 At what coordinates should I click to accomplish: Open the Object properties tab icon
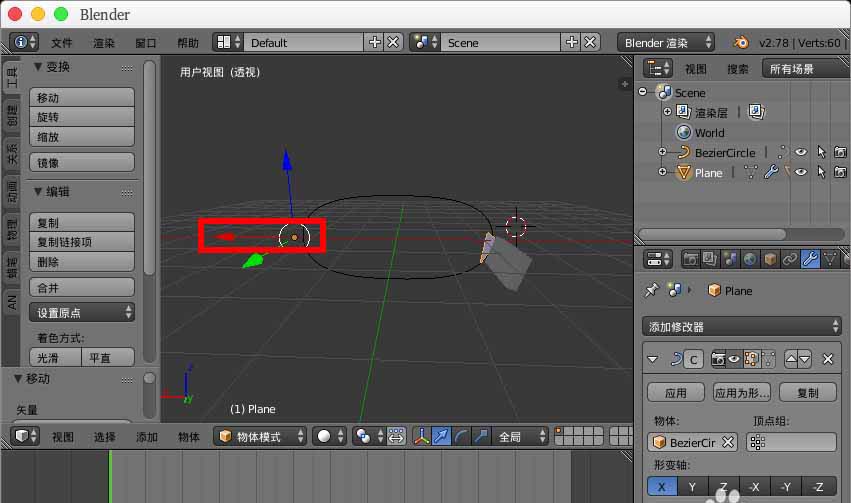point(770,259)
